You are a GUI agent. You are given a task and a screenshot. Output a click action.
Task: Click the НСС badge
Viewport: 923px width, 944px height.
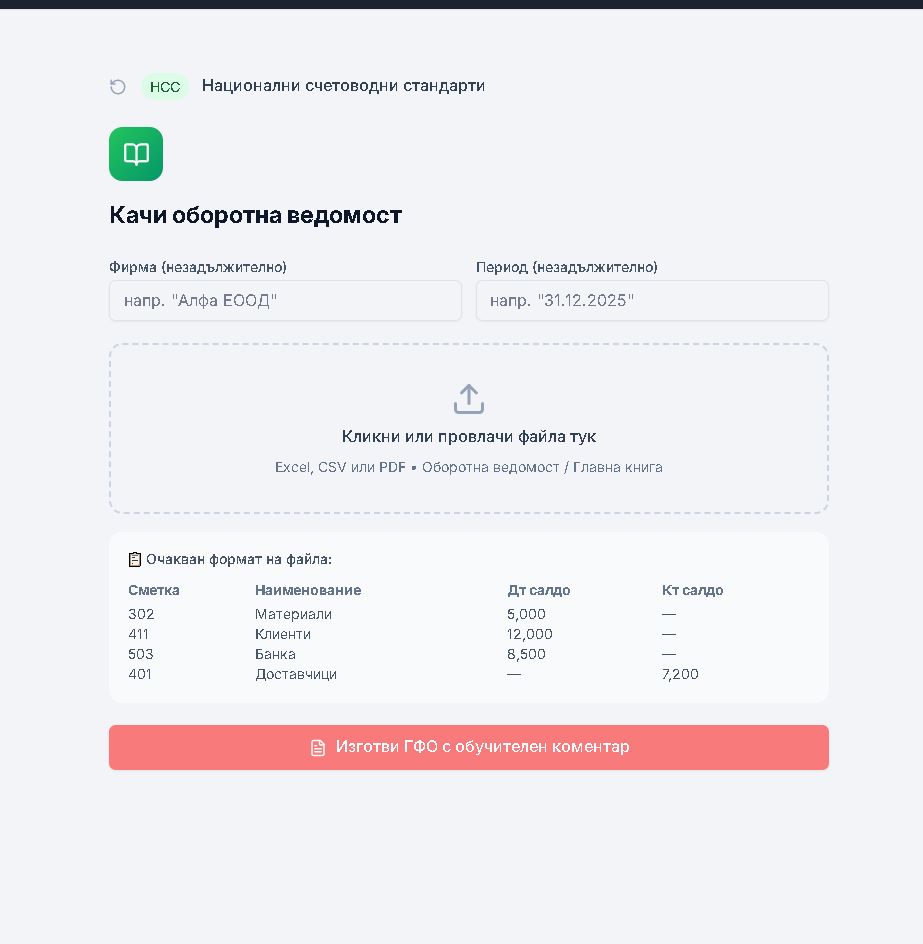[165, 87]
